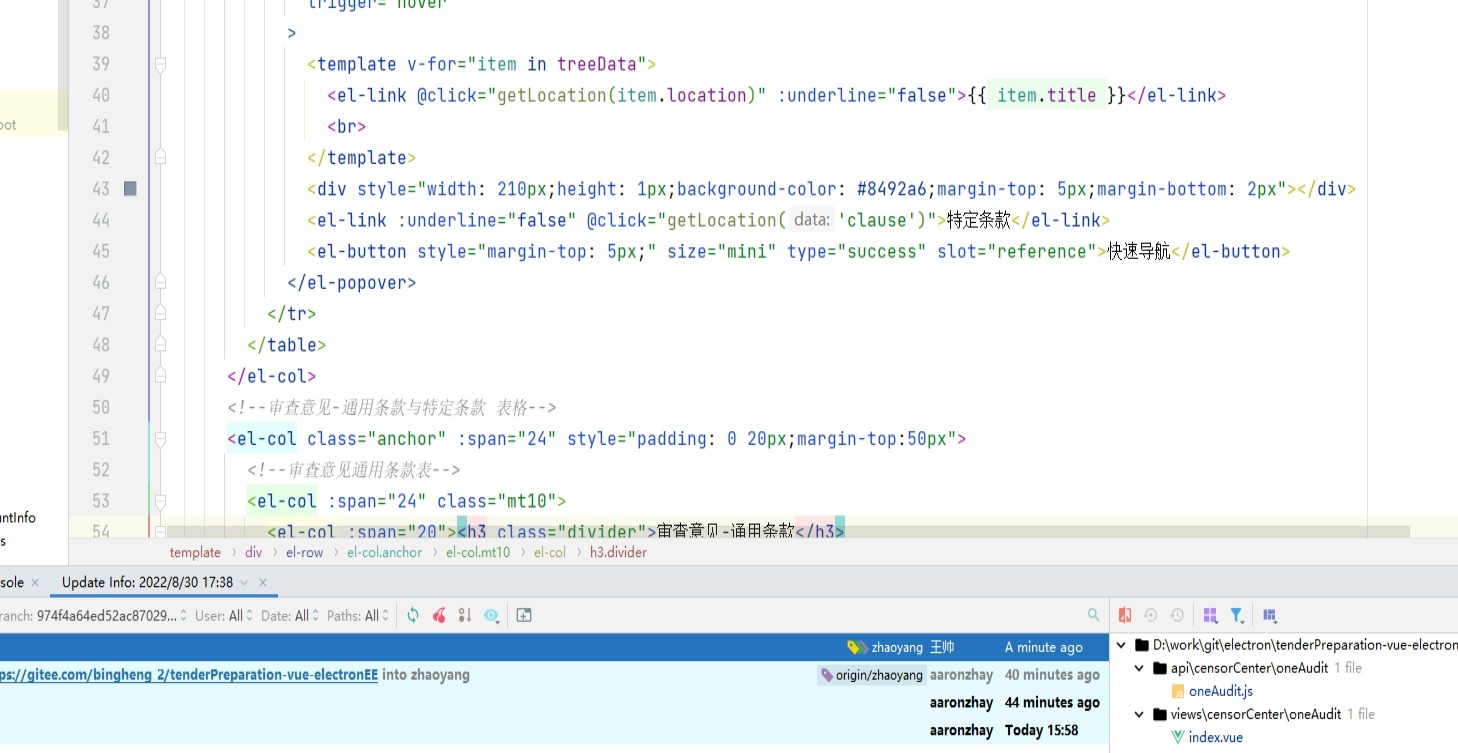The width and height of the screenshot is (1458, 753).
Task: Collapse the api\censorCenter\oneAudit folder
Action: 1140,668
